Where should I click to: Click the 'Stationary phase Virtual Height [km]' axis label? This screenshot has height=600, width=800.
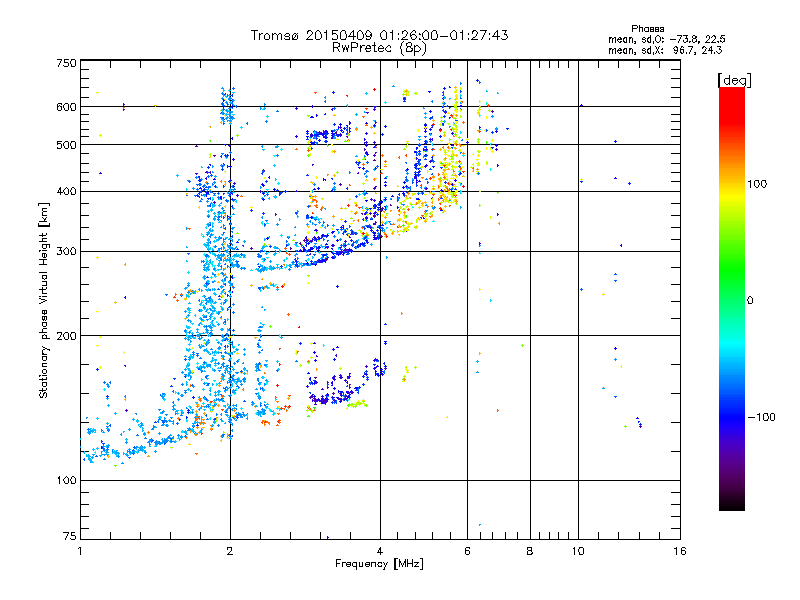[44, 300]
